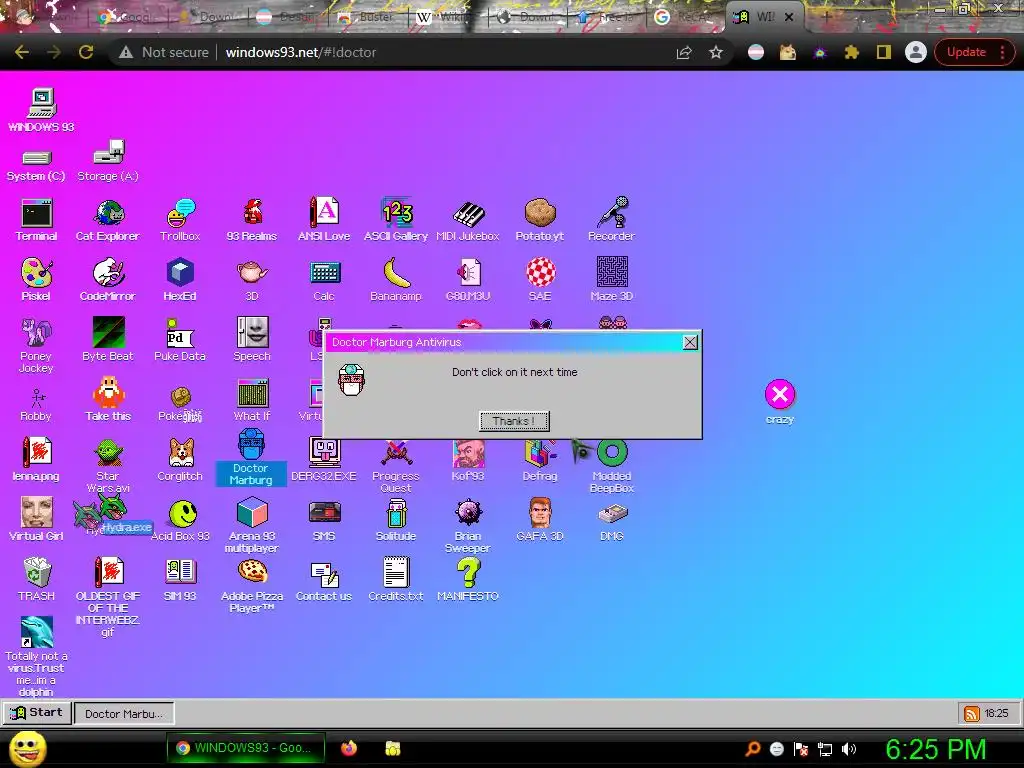The image size is (1024, 768).
Task: Click the RSS feed tray icon
Action: coord(971,713)
